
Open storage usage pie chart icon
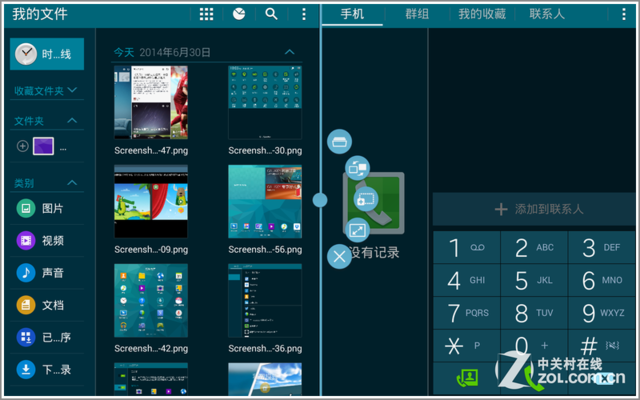coord(239,14)
